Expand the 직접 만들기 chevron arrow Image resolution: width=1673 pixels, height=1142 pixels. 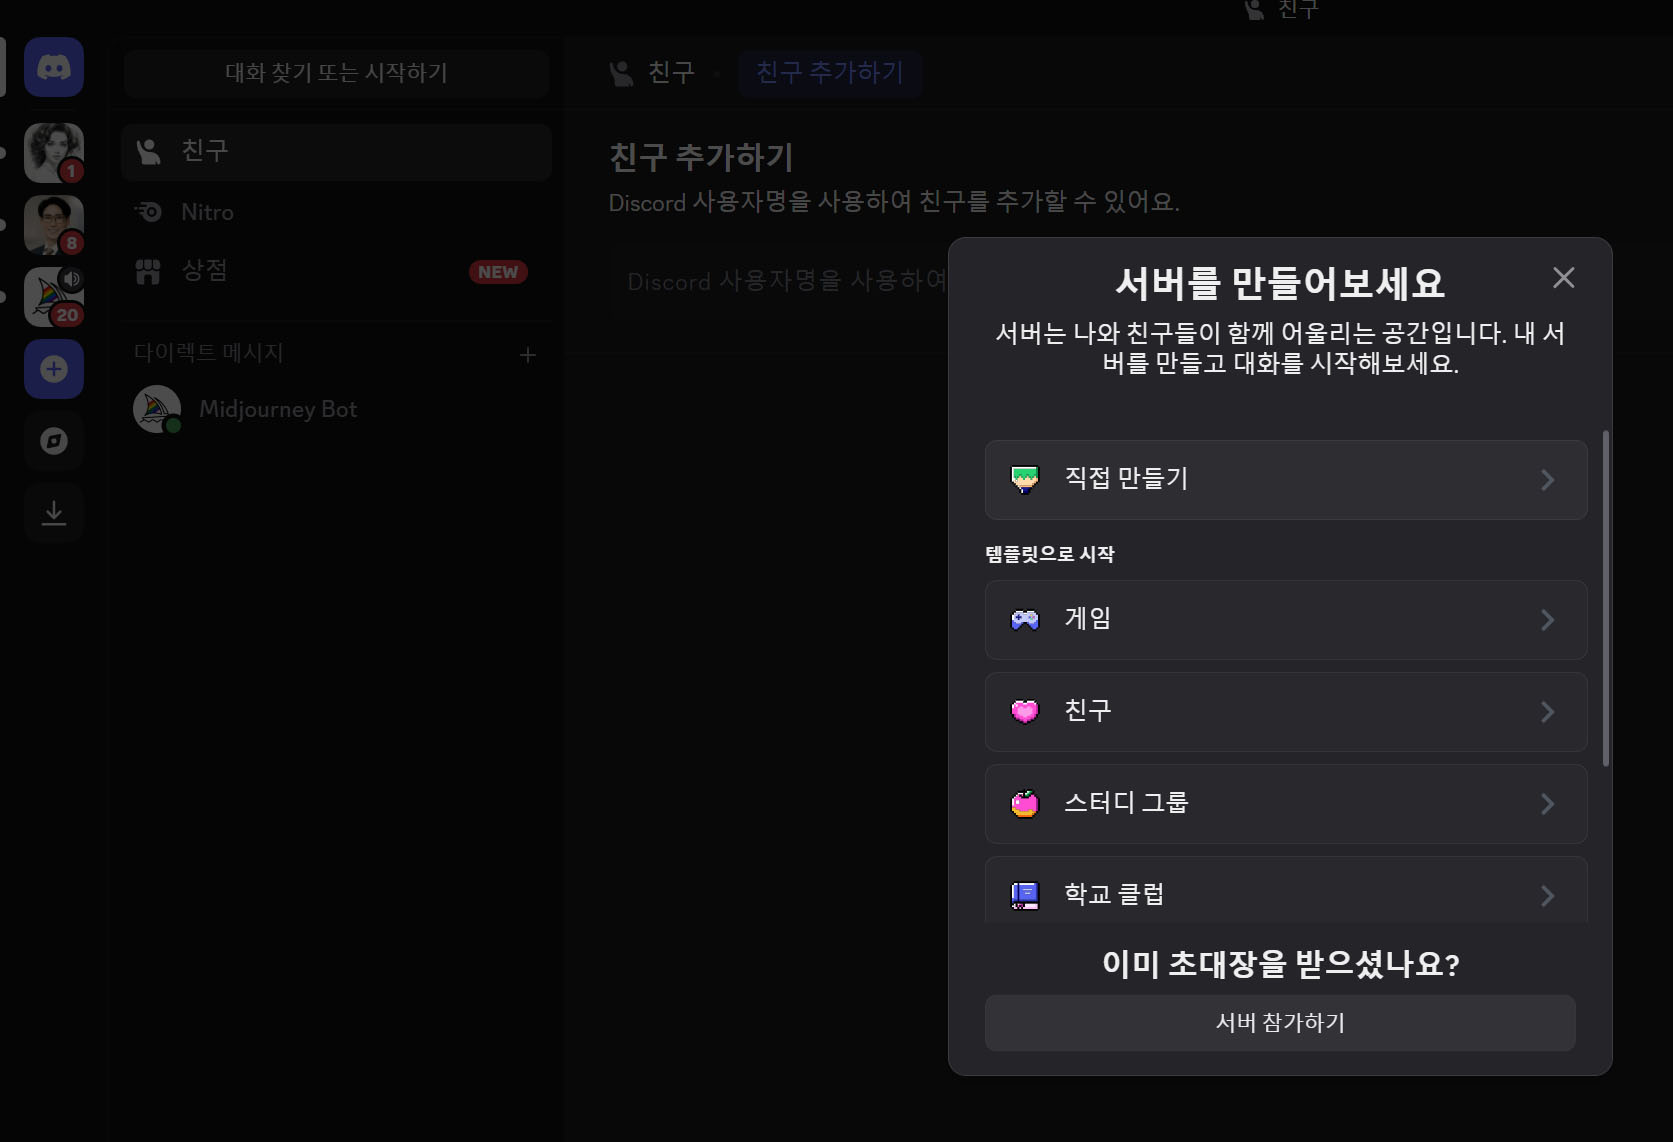tap(1547, 480)
